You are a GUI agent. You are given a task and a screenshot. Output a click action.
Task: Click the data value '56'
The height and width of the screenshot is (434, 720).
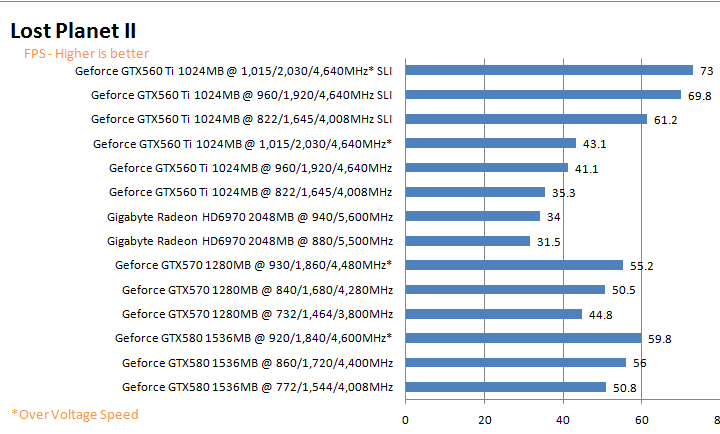[x=640, y=363]
